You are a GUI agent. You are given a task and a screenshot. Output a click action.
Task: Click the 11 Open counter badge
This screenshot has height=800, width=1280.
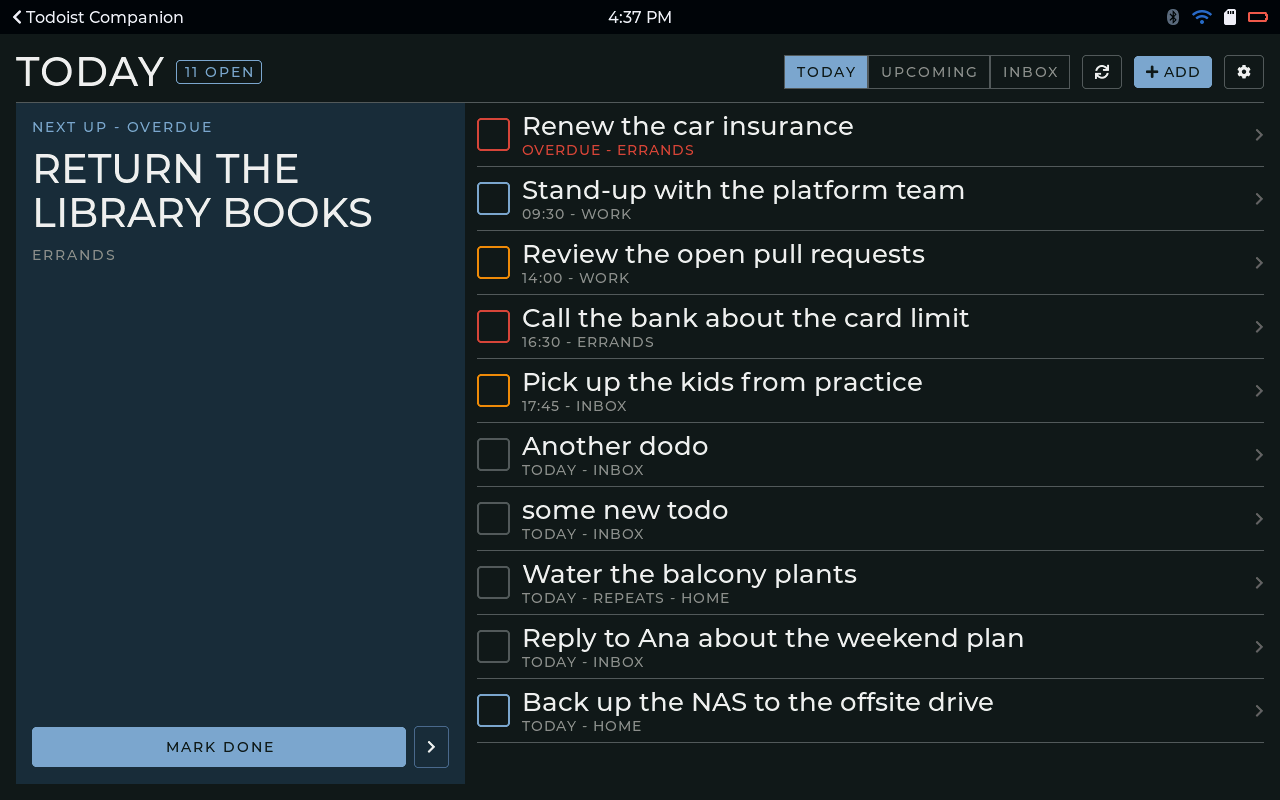(219, 72)
